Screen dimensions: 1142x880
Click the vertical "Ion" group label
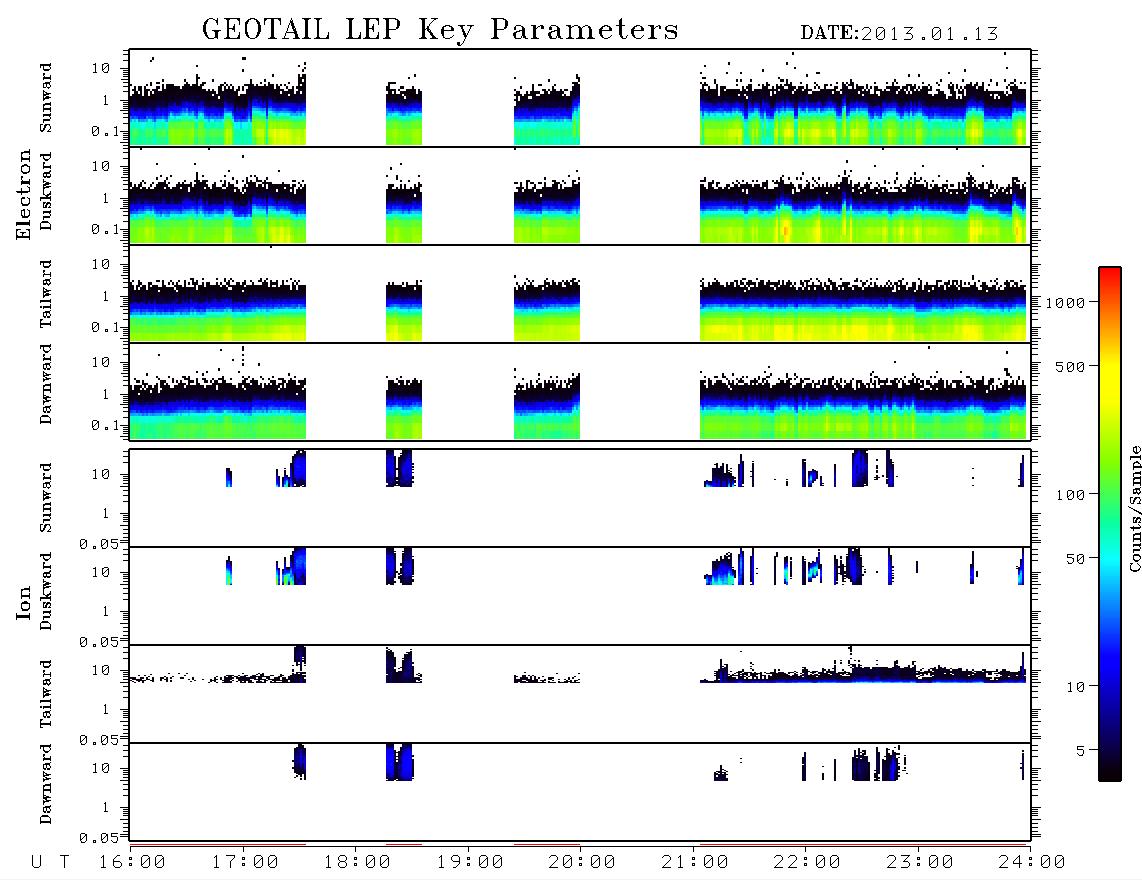pos(23,602)
